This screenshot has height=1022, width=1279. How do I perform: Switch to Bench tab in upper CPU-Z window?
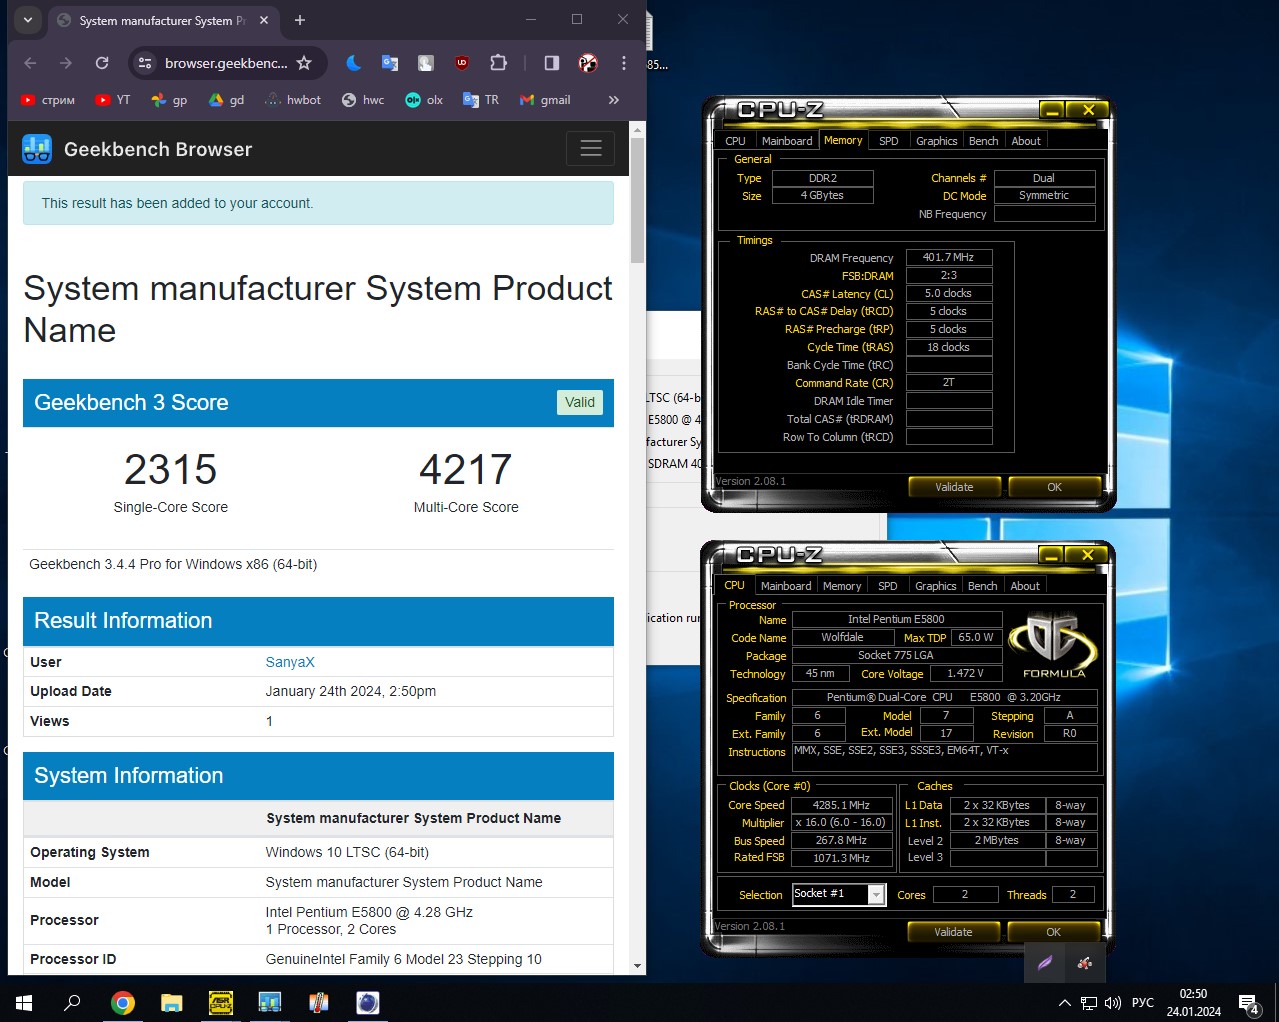point(984,141)
